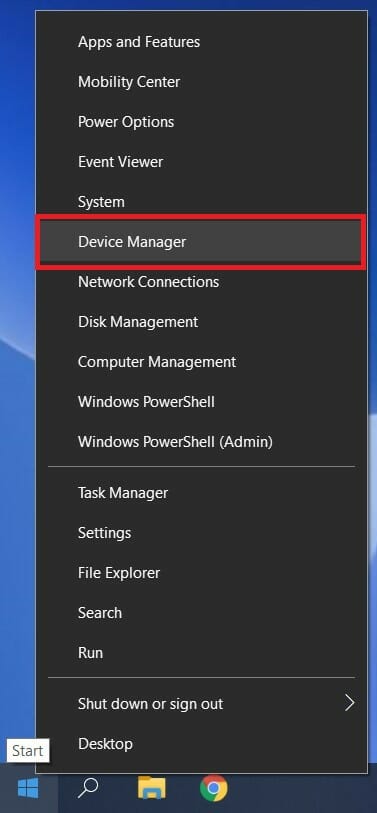Open Google Chrome from the taskbar
Viewport: 377px width, 813px height.
point(214,789)
